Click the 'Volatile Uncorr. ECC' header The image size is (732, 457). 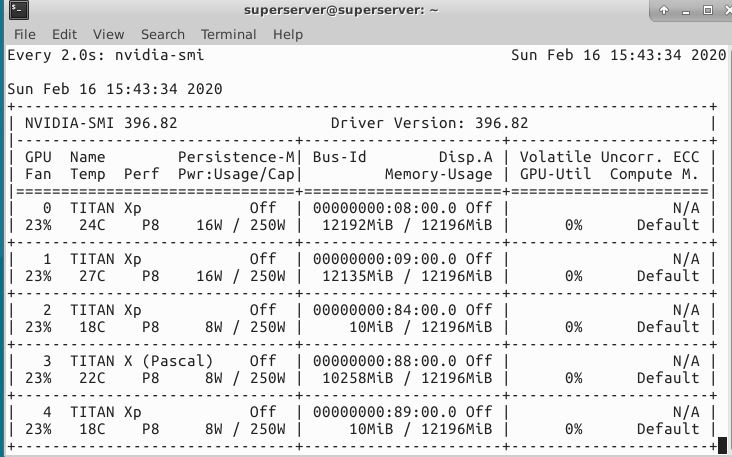click(x=609, y=157)
